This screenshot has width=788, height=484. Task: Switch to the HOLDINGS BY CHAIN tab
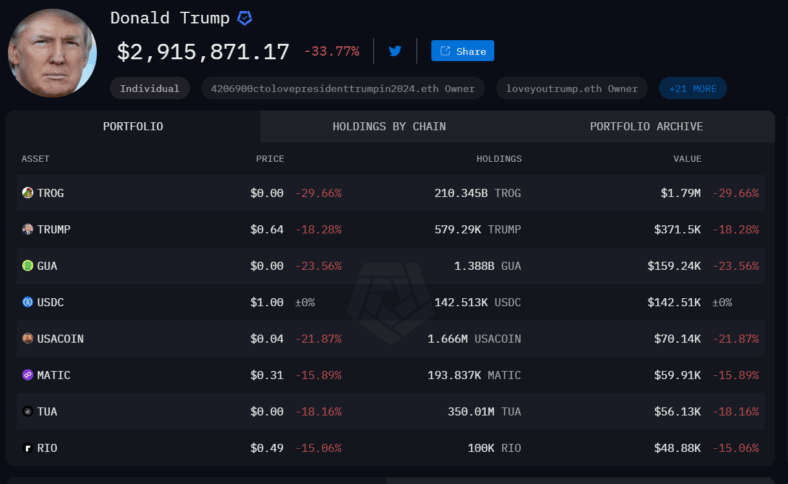pos(389,127)
